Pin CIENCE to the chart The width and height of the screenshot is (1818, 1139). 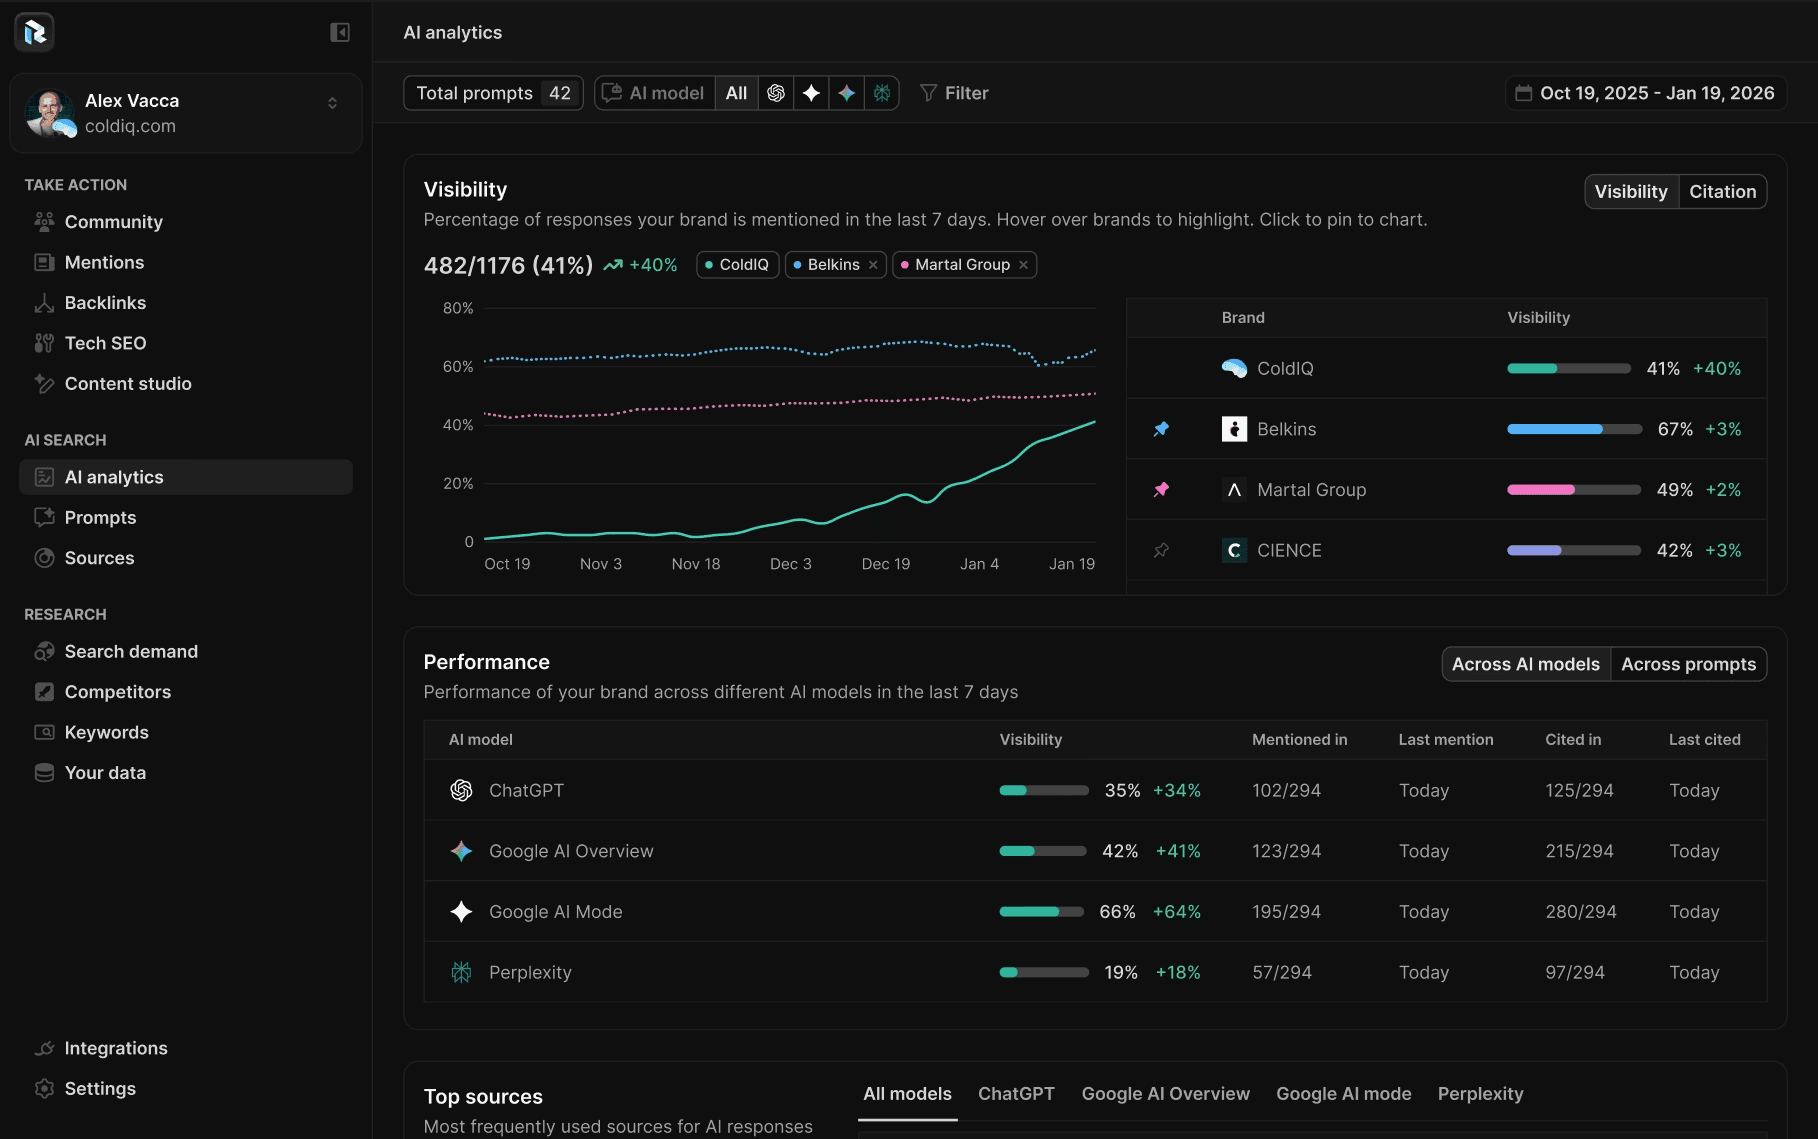(x=1161, y=551)
